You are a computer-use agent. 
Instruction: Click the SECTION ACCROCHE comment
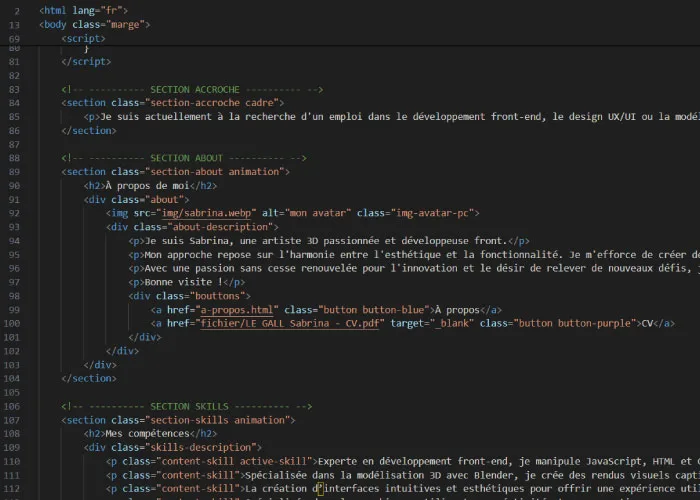click(x=192, y=89)
